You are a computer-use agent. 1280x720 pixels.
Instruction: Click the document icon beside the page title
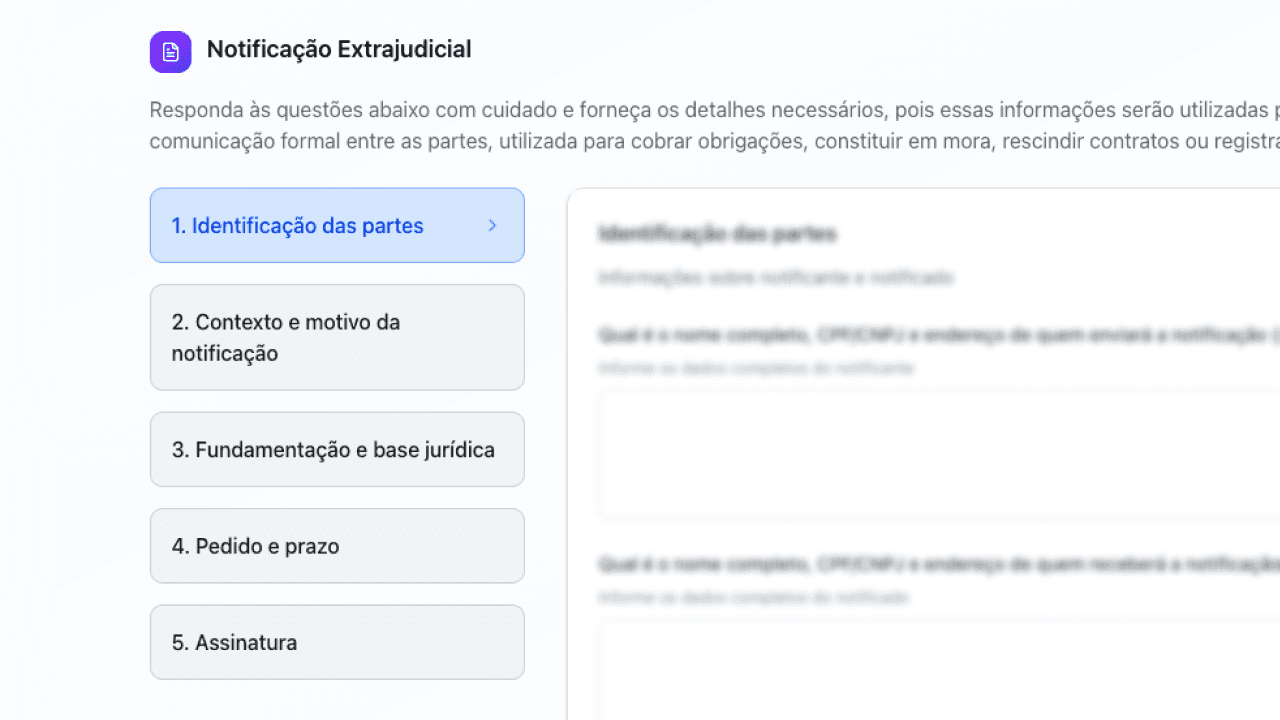tap(170, 51)
